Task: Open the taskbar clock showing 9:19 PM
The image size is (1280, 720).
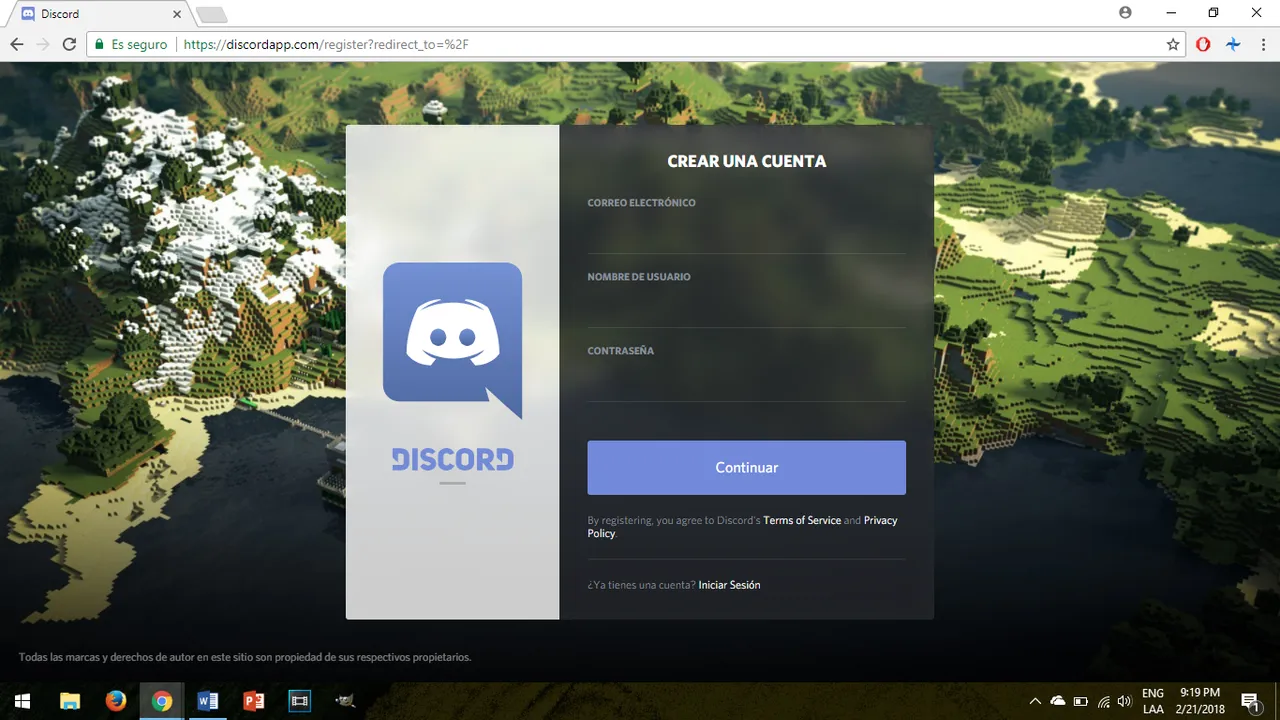Action: 1200,701
